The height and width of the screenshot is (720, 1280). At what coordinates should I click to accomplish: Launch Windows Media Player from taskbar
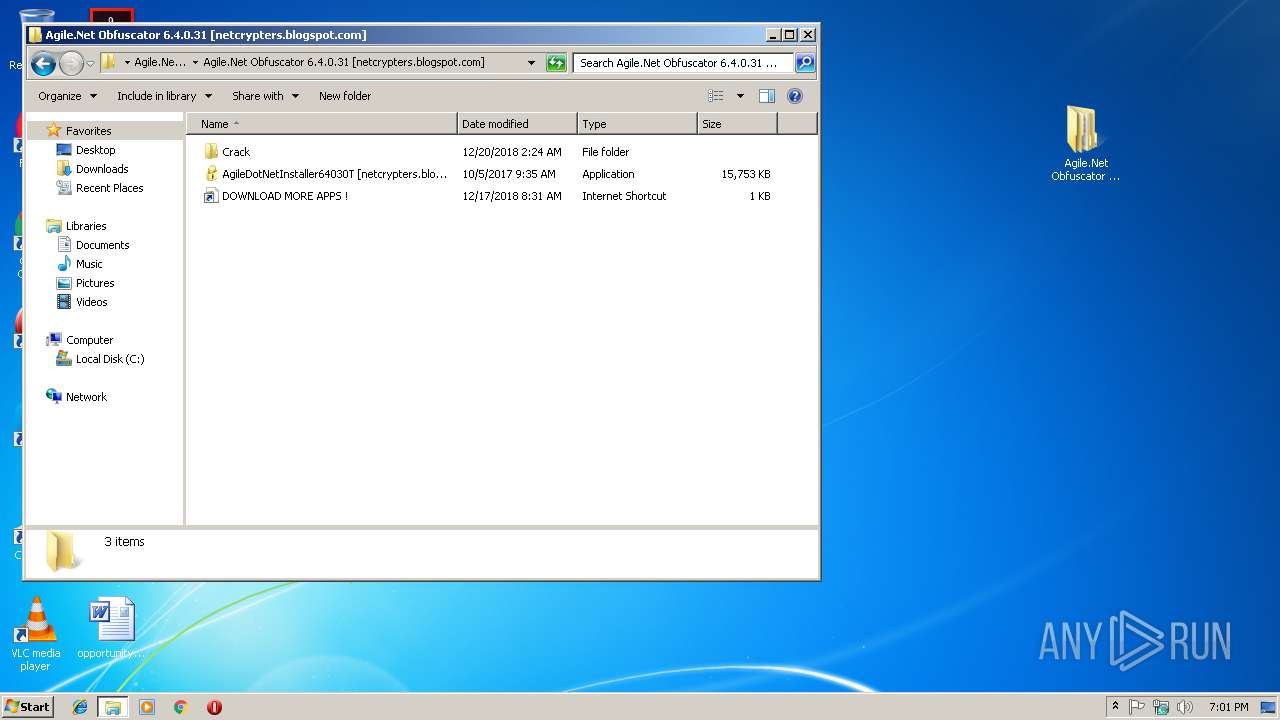coord(147,707)
